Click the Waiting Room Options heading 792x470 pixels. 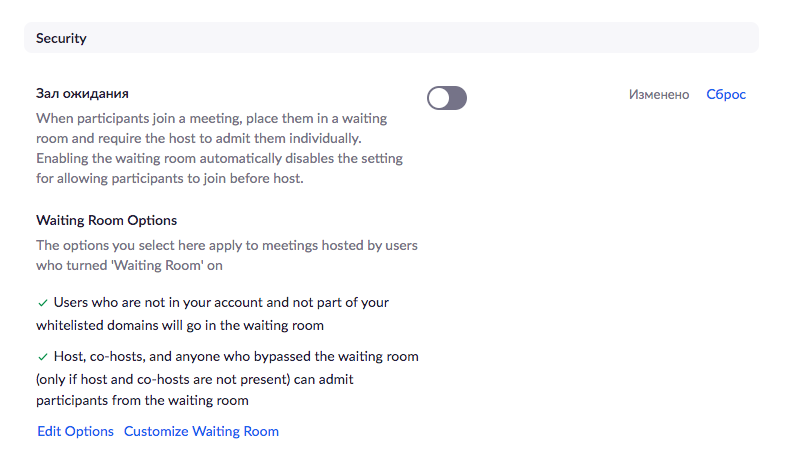(x=106, y=220)
